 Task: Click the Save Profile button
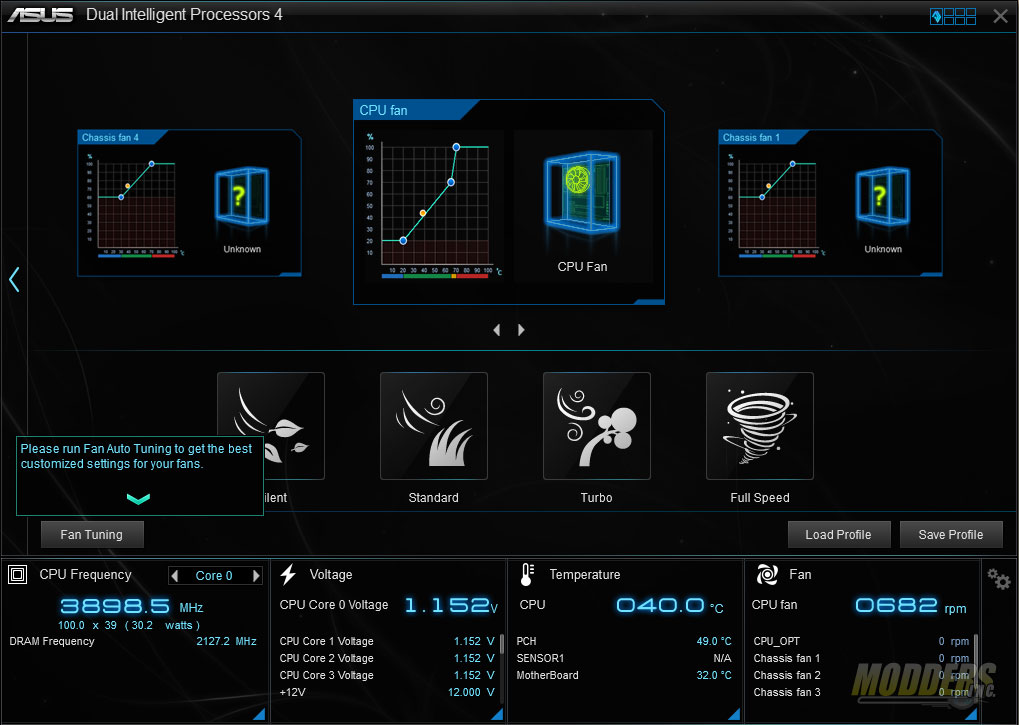click(951, 535)
